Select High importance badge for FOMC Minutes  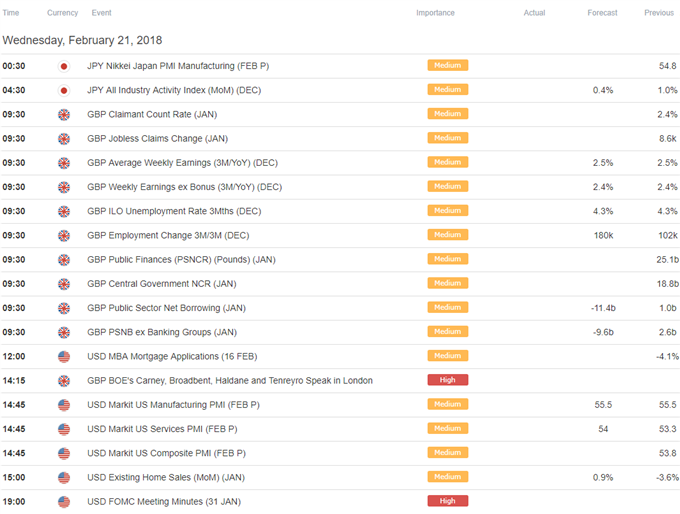point(448,501)
